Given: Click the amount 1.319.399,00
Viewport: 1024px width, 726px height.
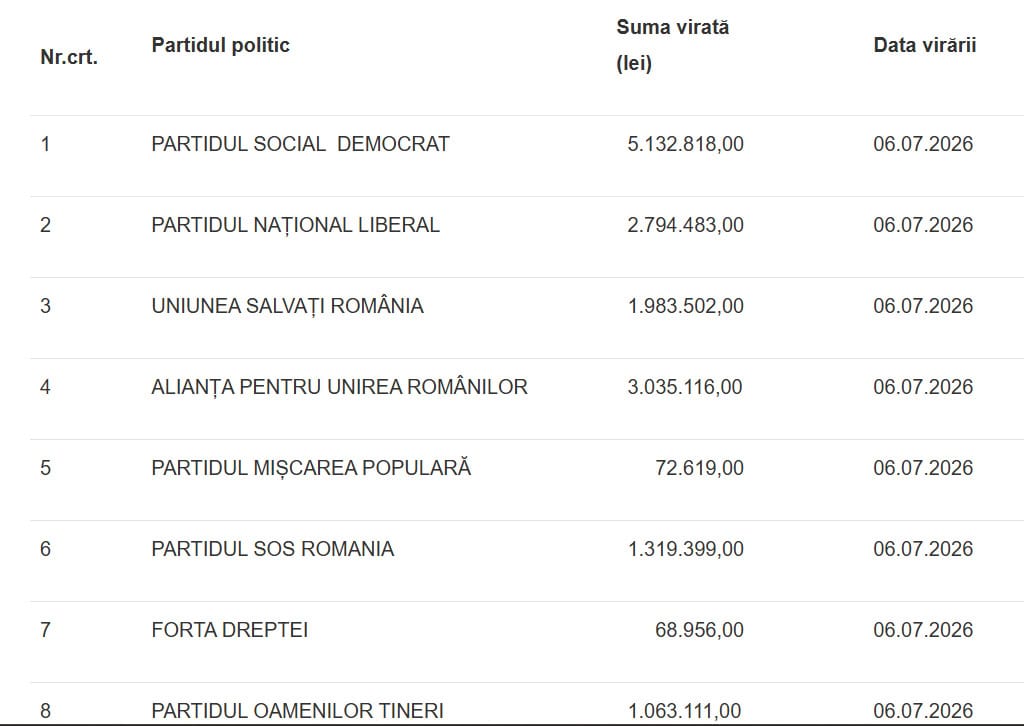Looking at the screenshot, I should 686,548.
